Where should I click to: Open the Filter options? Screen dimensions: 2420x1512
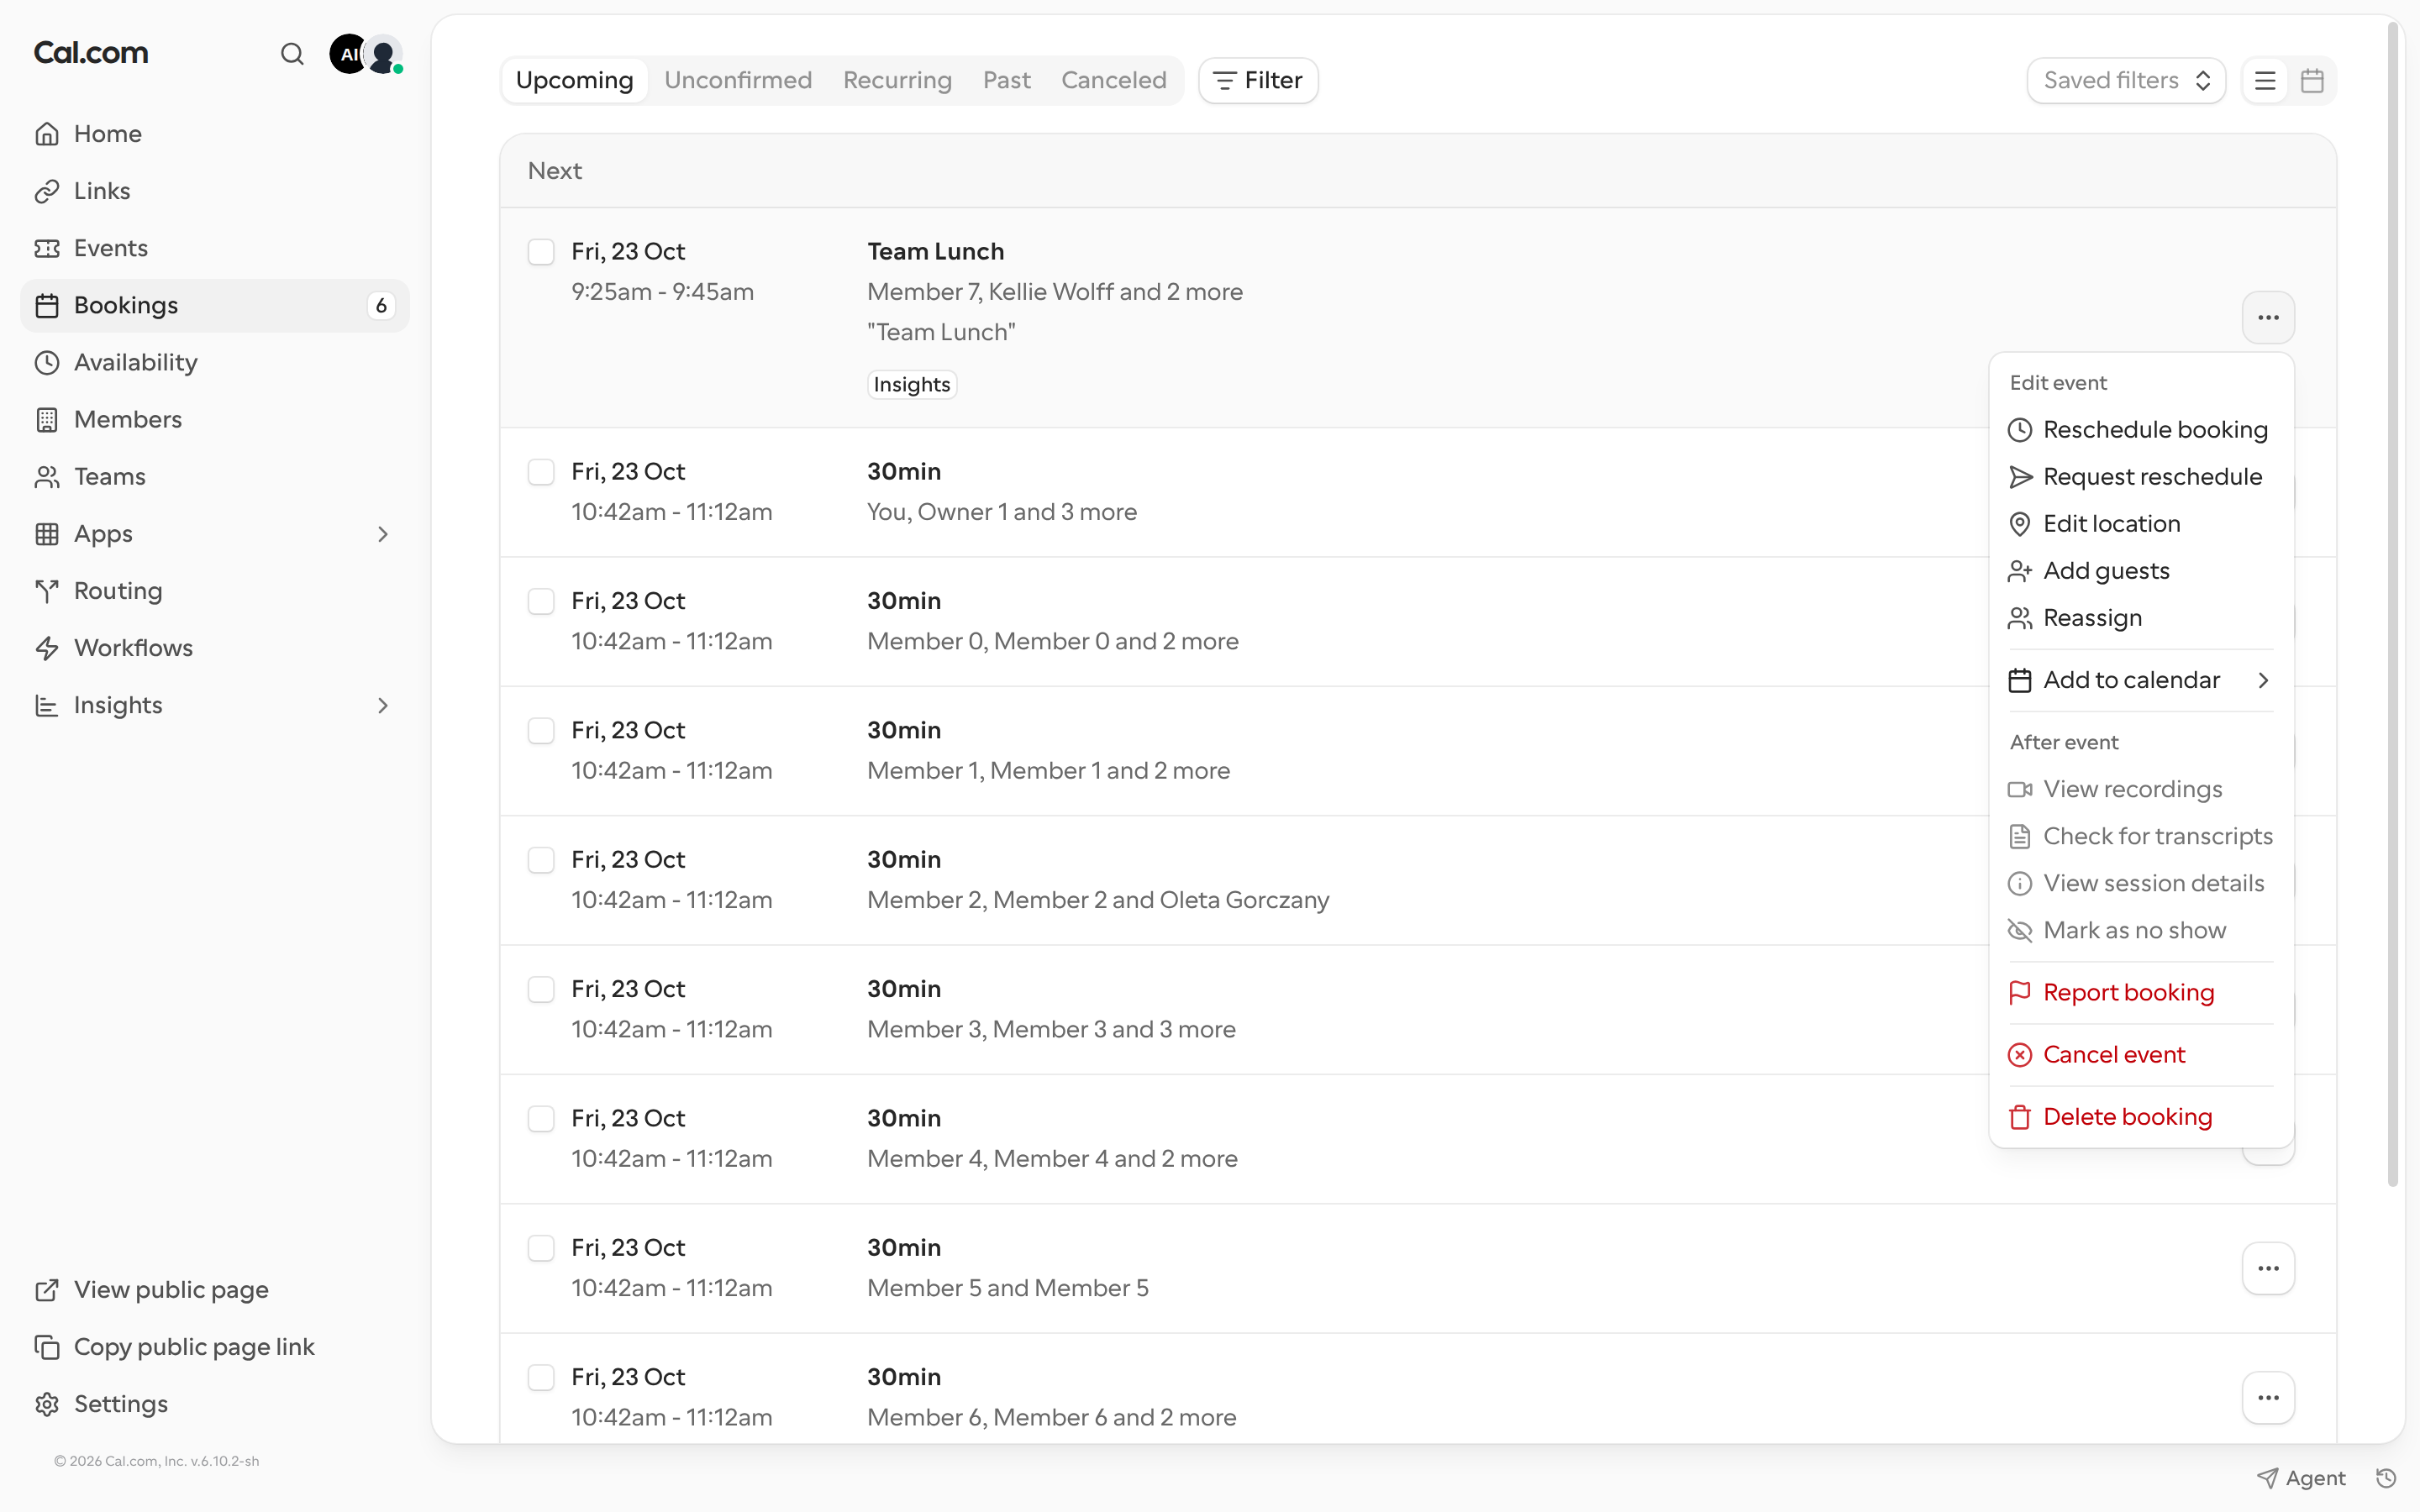click(1258, 80)
